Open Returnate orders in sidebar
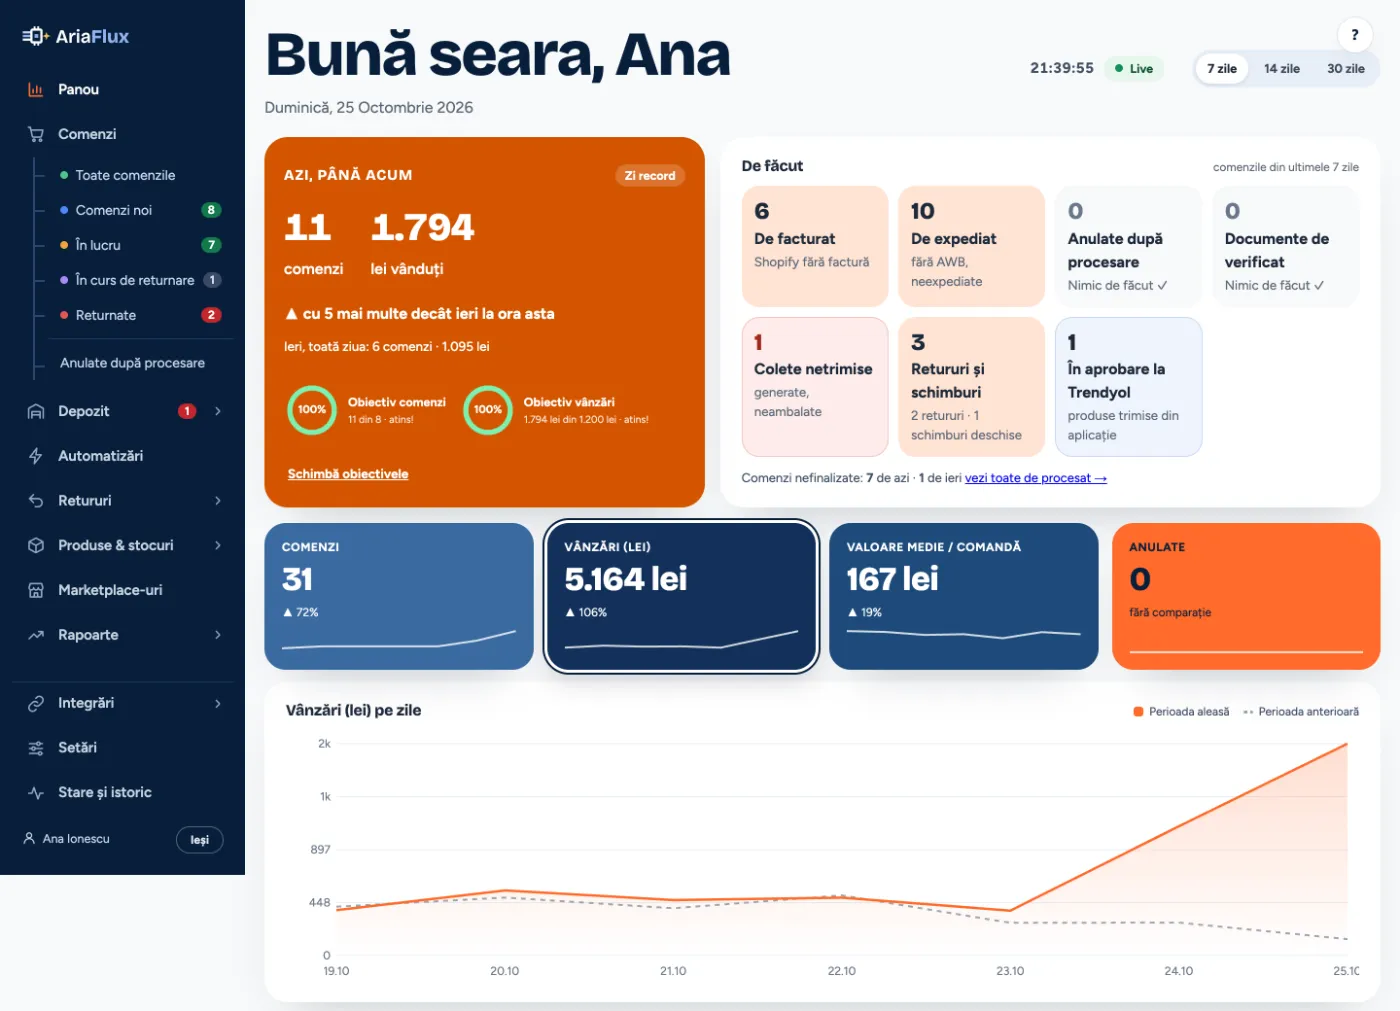The width and height of the screenshot is (1400, 1011). tap(140, 315)
